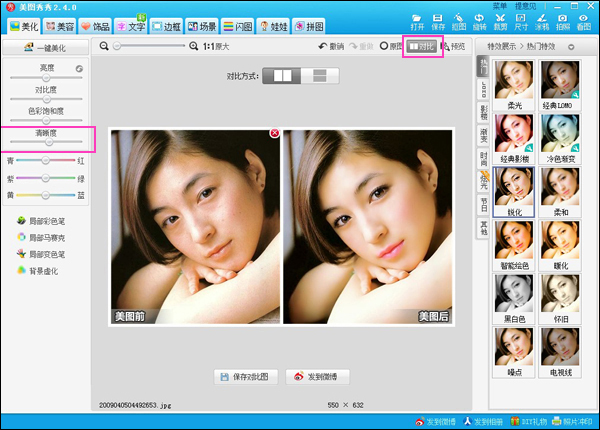Click the red close icon on the before image
The image size is (600, 430).
[x=274, y=133]
